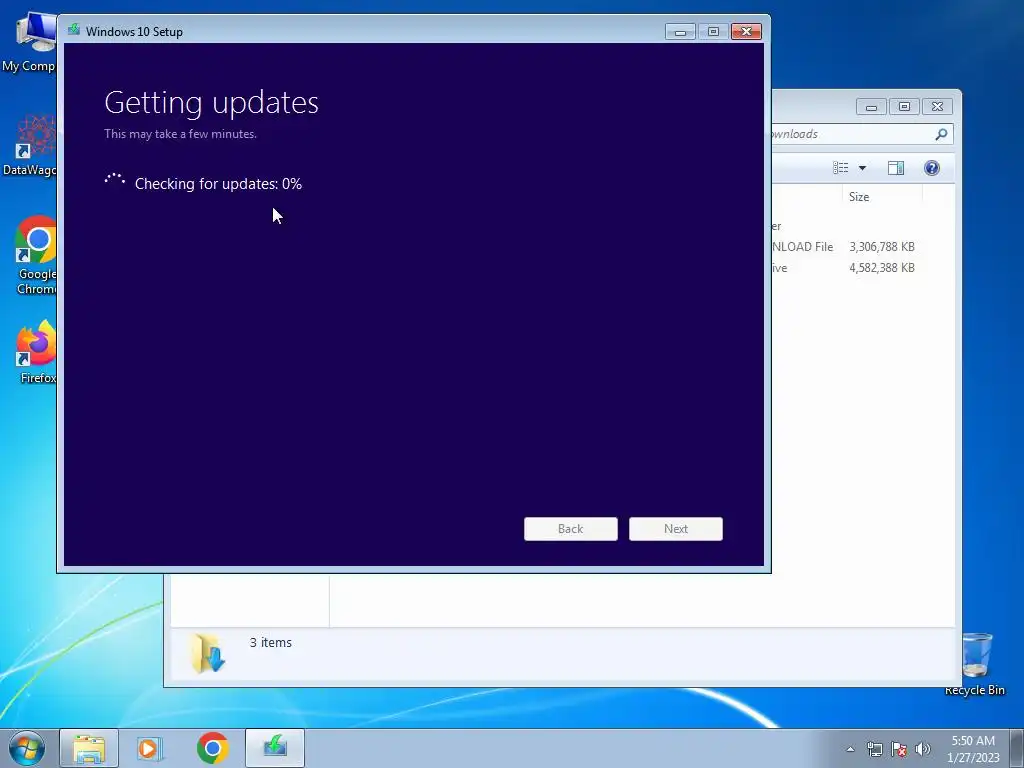Image resolution: width=1024 pixels, height=768 pixels.
Task: Maximize the Explorer Downloads window
Action: [x=904, y=106]
